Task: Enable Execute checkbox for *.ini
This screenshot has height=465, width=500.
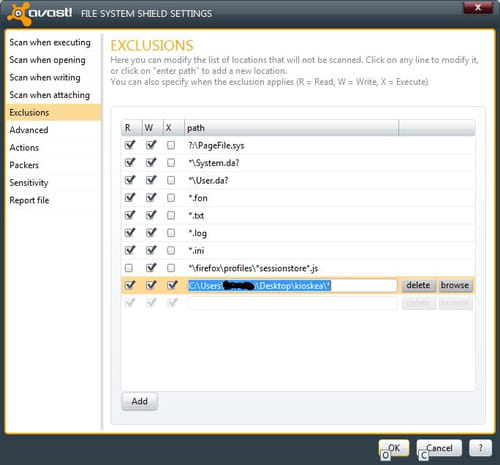Action: (171, 250)
